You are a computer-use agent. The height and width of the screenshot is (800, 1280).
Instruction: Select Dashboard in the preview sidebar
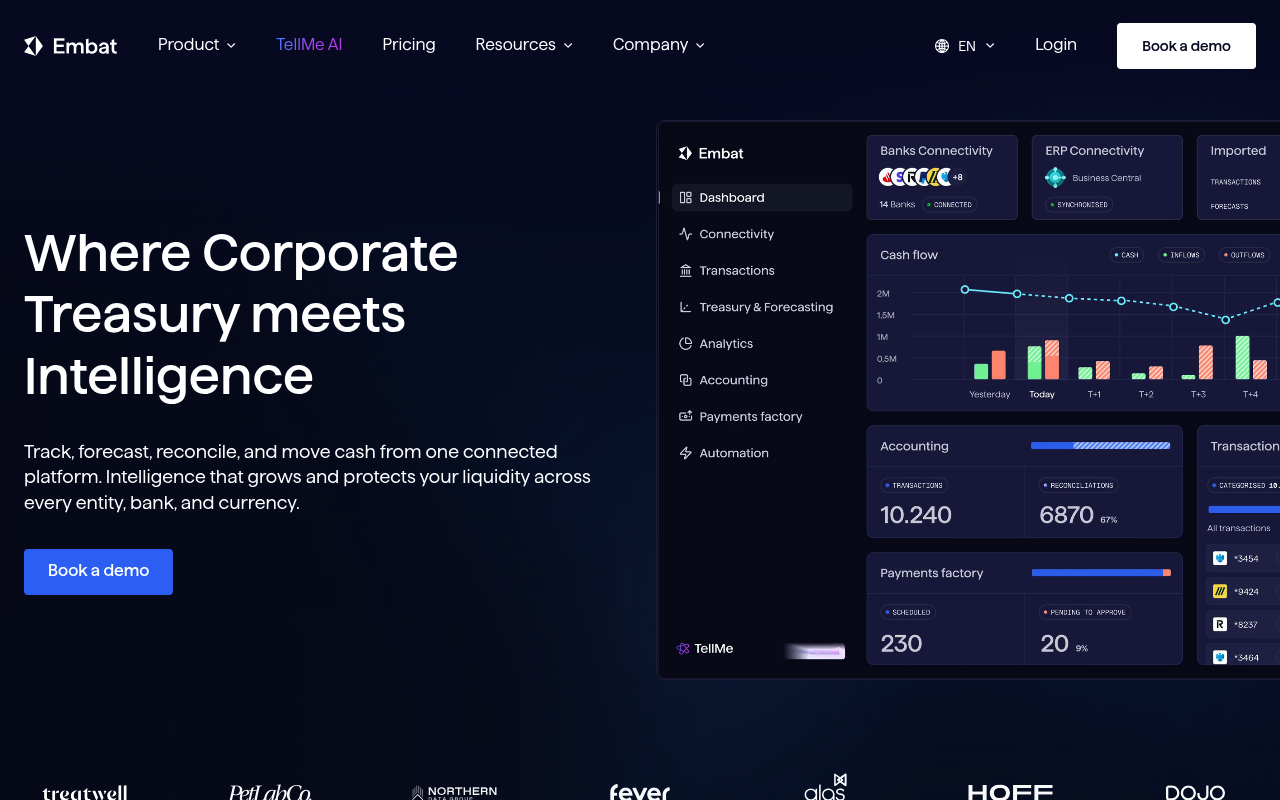(762, 198)
